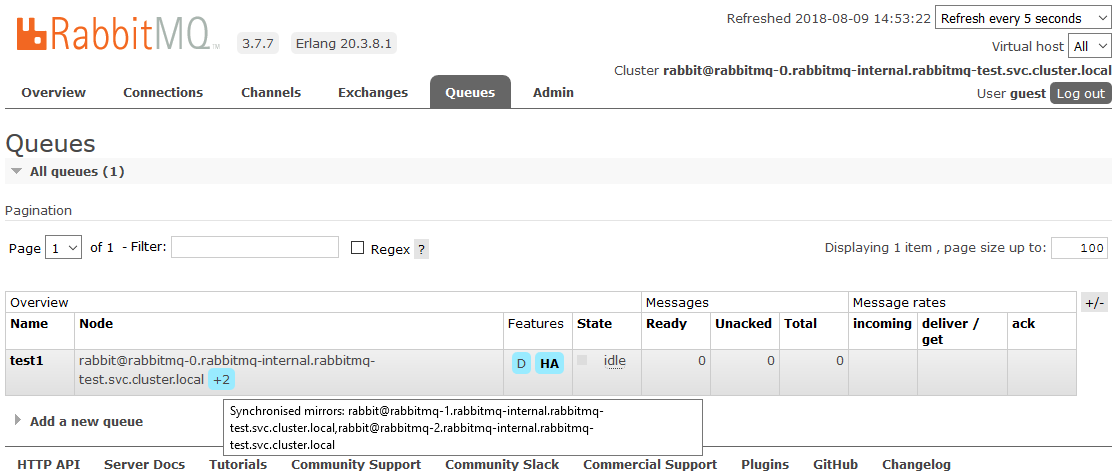Sort by the Unacked column header
The image size is (1114, 476).
pos(743,323)
